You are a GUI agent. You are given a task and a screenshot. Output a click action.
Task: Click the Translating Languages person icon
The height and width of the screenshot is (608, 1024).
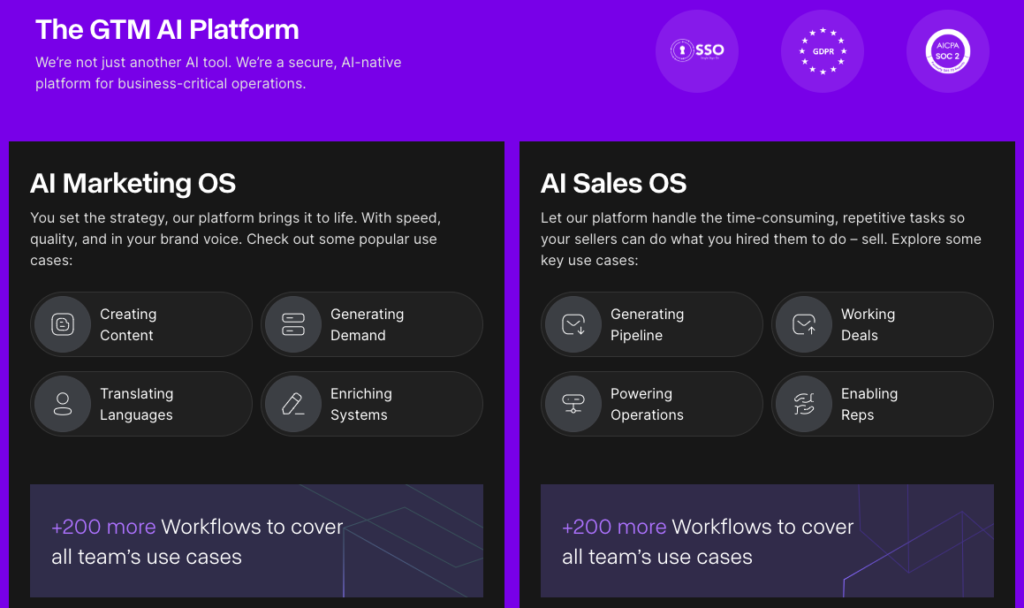click(62, 404)
